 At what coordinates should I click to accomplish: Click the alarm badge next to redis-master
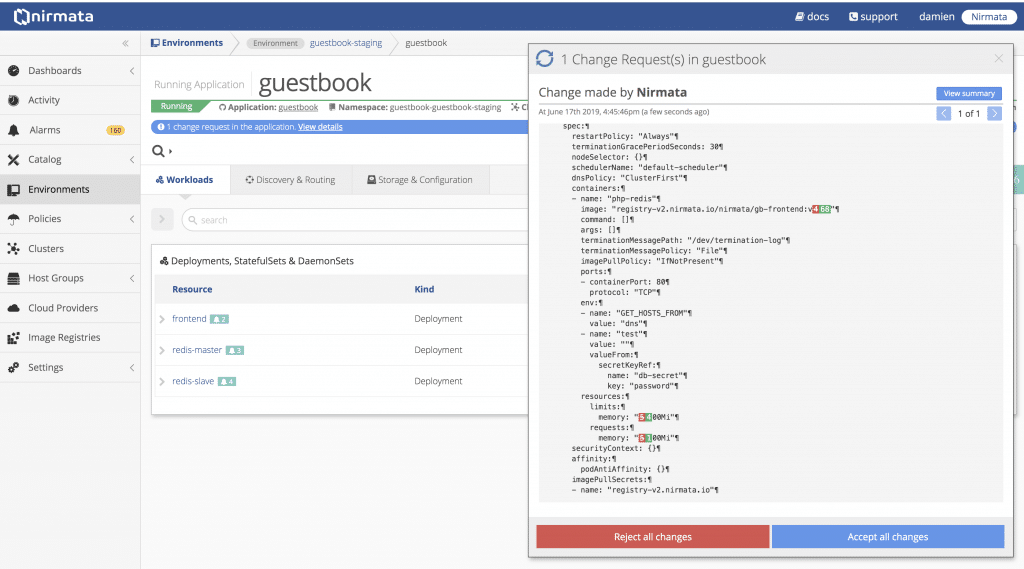tap(234, 350)
